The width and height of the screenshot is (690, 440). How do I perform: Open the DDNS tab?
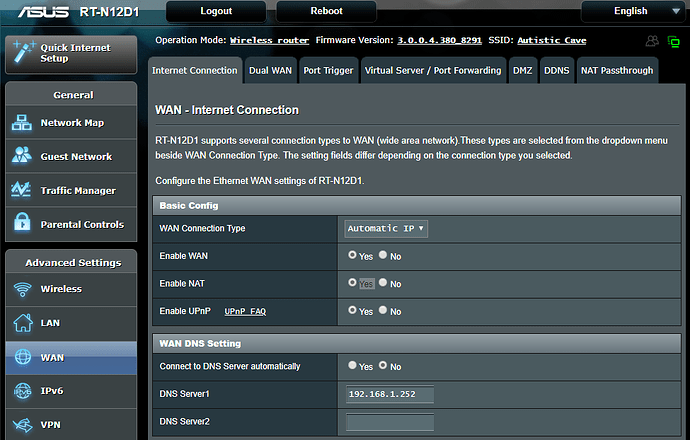pyautogui.click(x=555, y=71)
